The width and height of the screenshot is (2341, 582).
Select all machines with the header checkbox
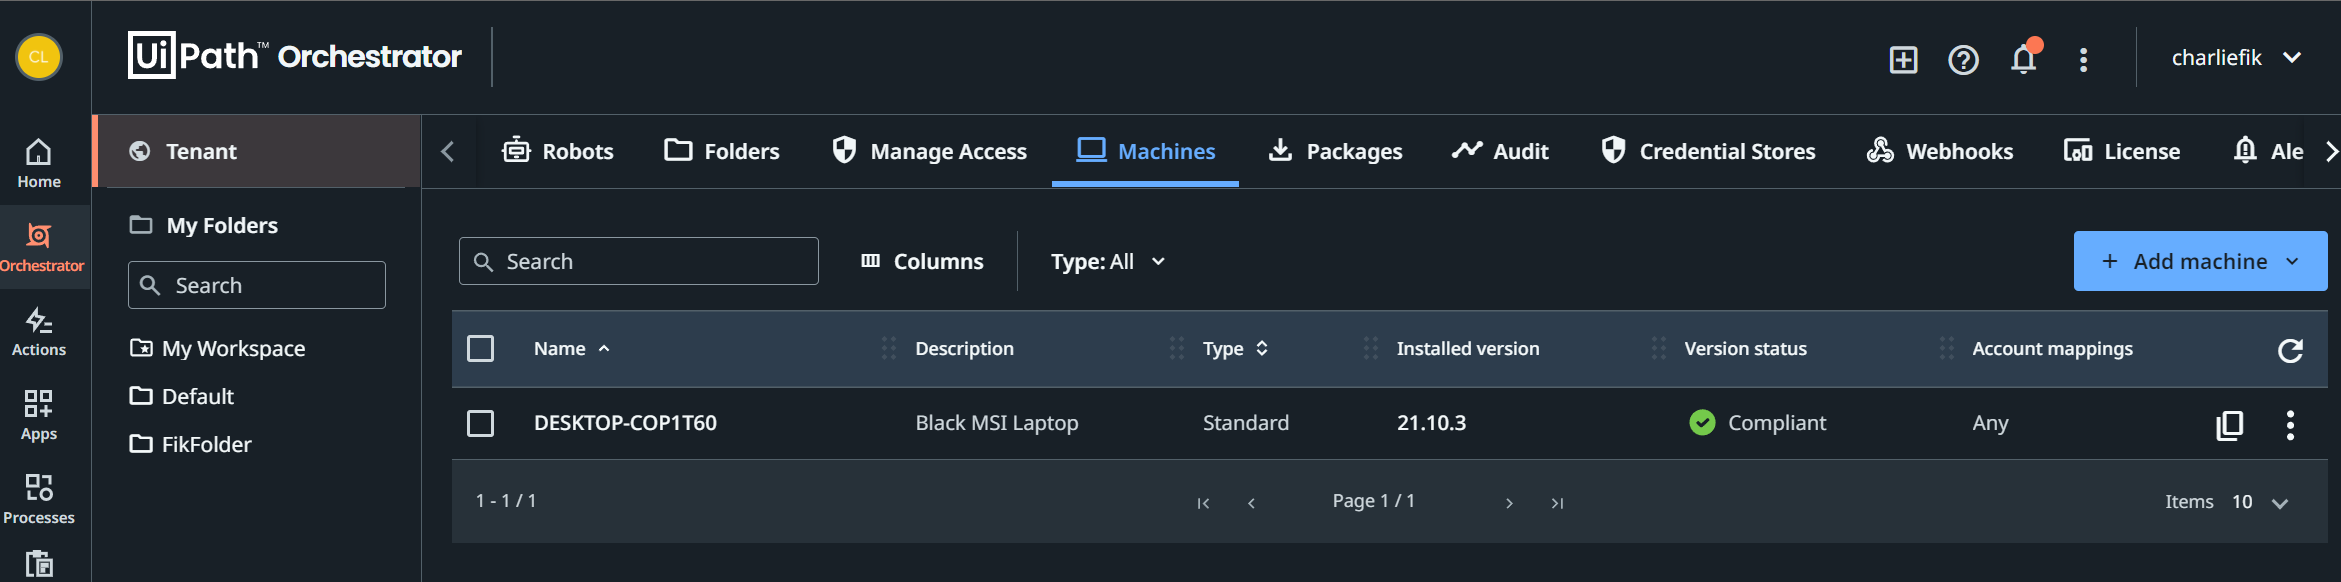481,349
